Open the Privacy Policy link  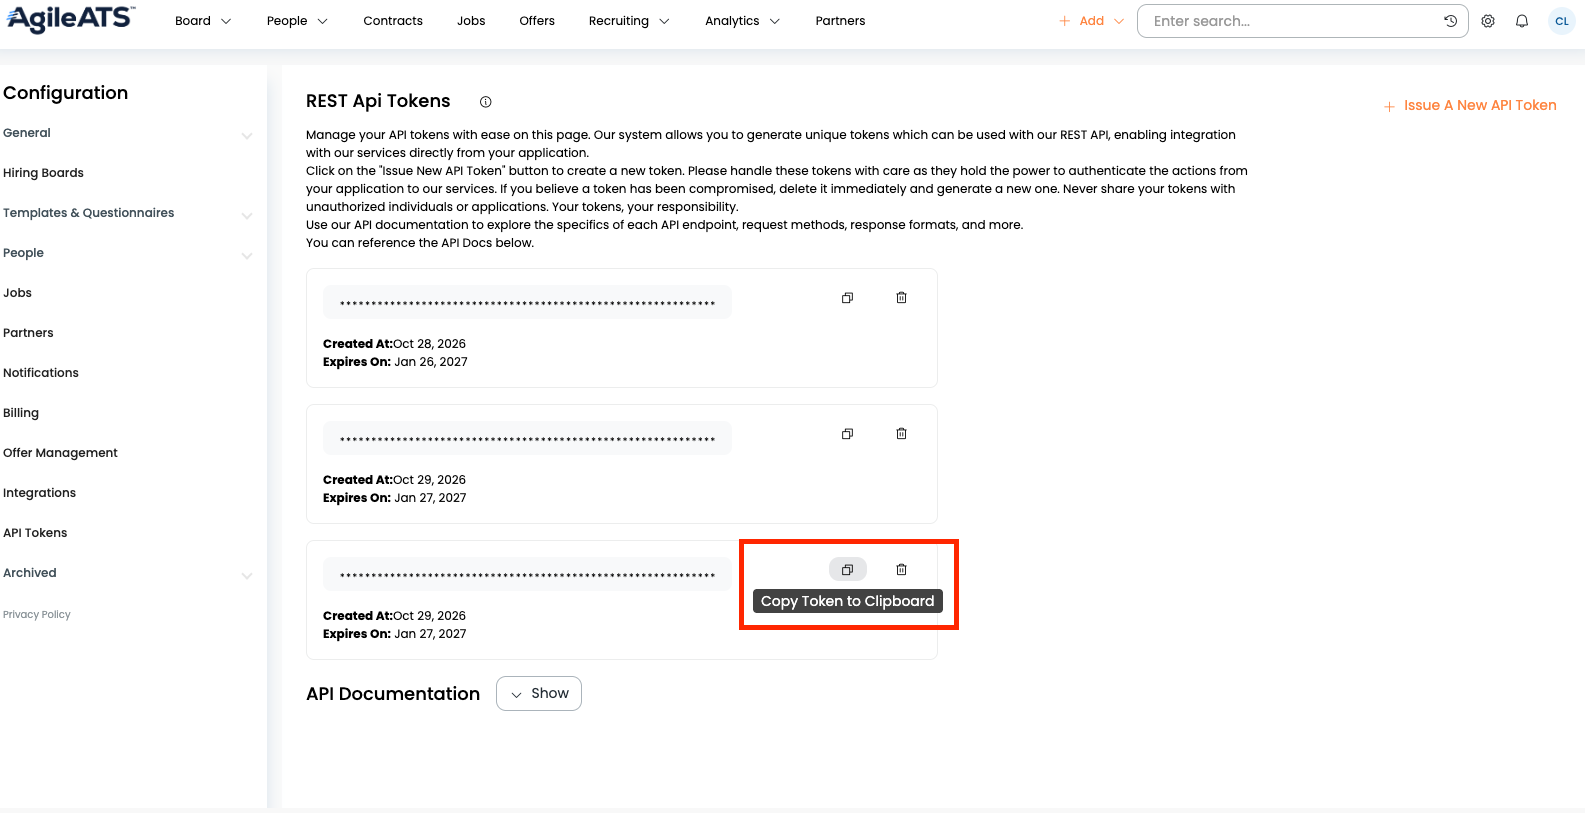[37, 615]
